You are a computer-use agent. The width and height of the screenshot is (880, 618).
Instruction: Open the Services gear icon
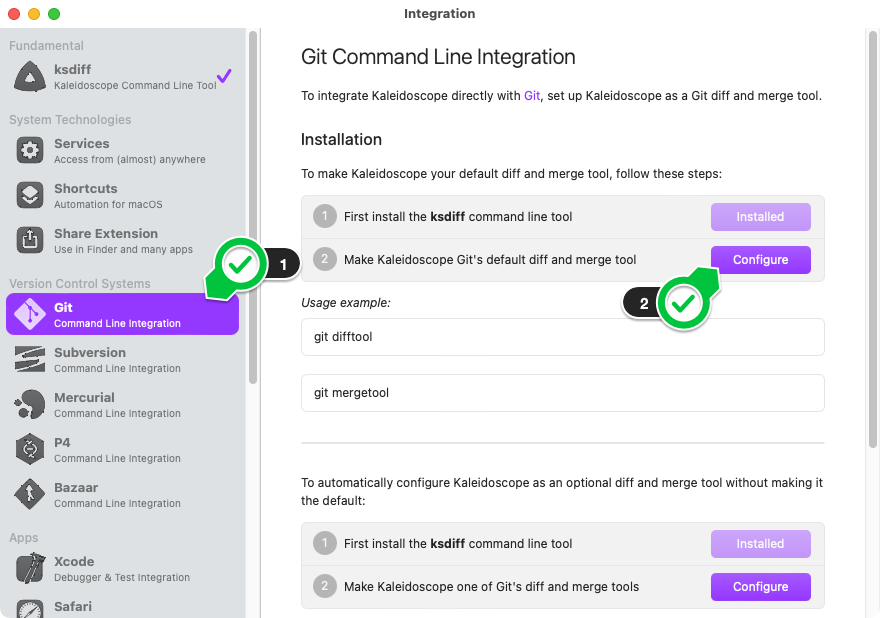(x=30, y=151)
